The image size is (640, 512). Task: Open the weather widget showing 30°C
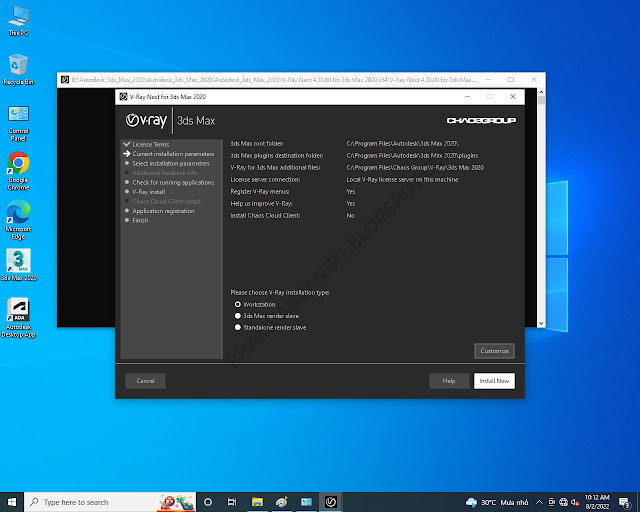(x=497, y=502)
